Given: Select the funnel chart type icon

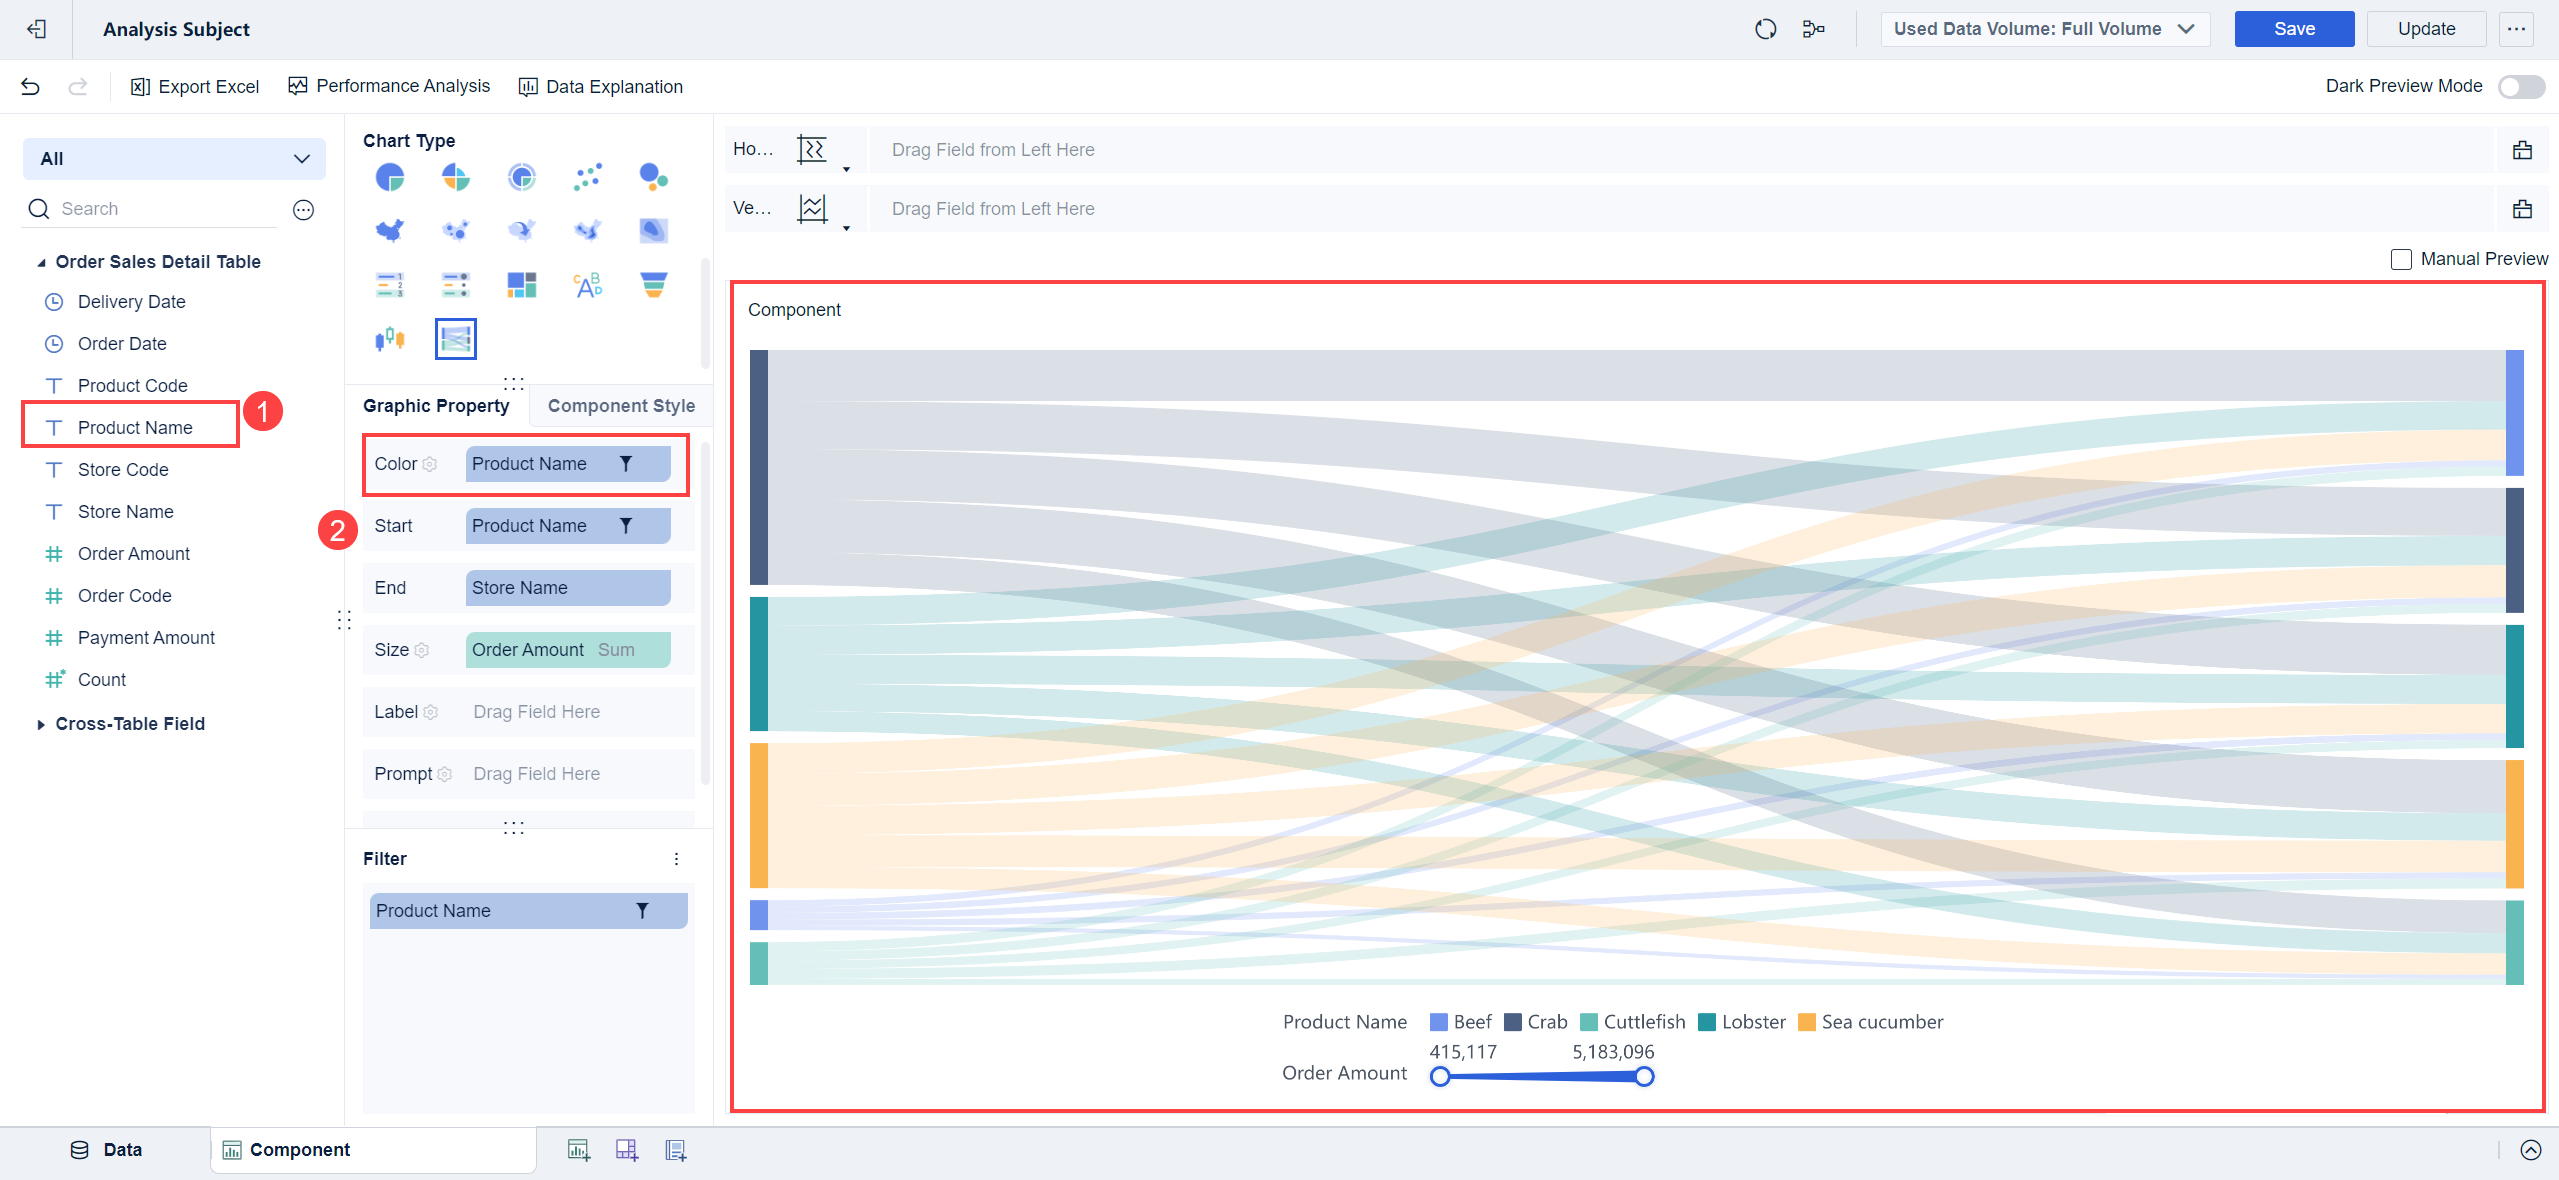Looking at the screenshot, I should coord(653,285).
